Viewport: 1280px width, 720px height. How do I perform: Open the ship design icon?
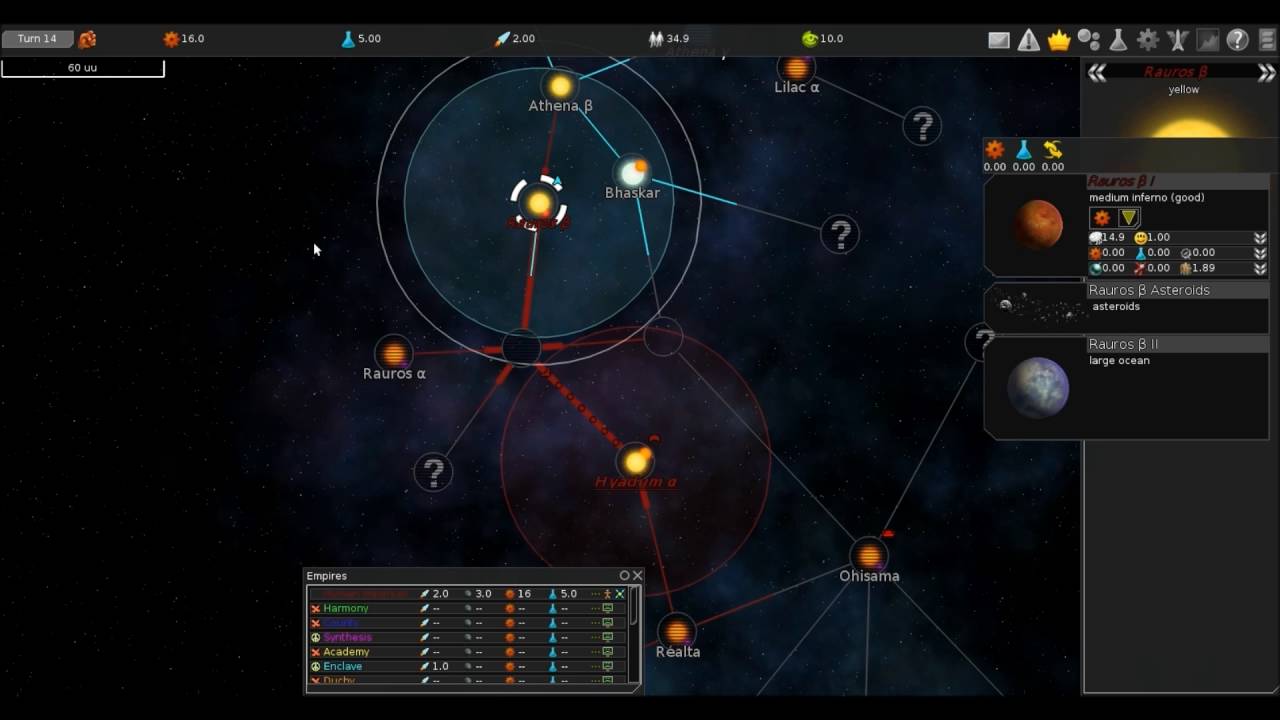coord(1178,40)
